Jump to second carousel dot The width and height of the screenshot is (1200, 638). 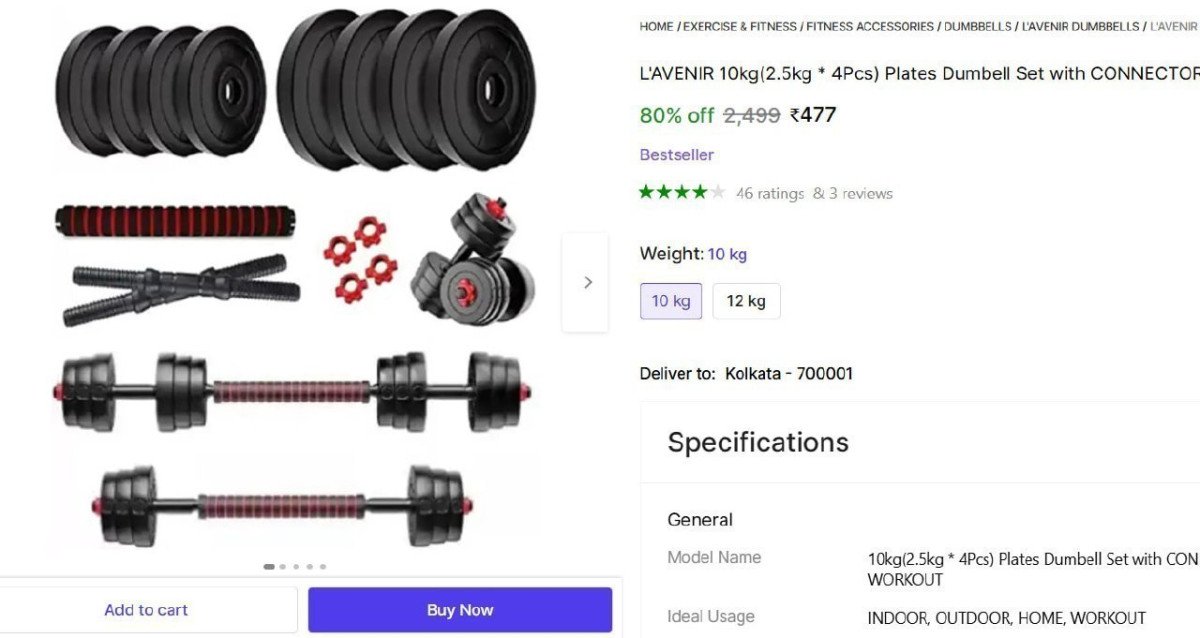pos(283,566)
